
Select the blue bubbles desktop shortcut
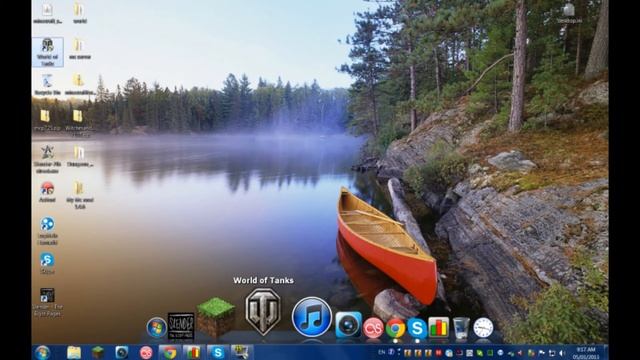pos(47,231)
